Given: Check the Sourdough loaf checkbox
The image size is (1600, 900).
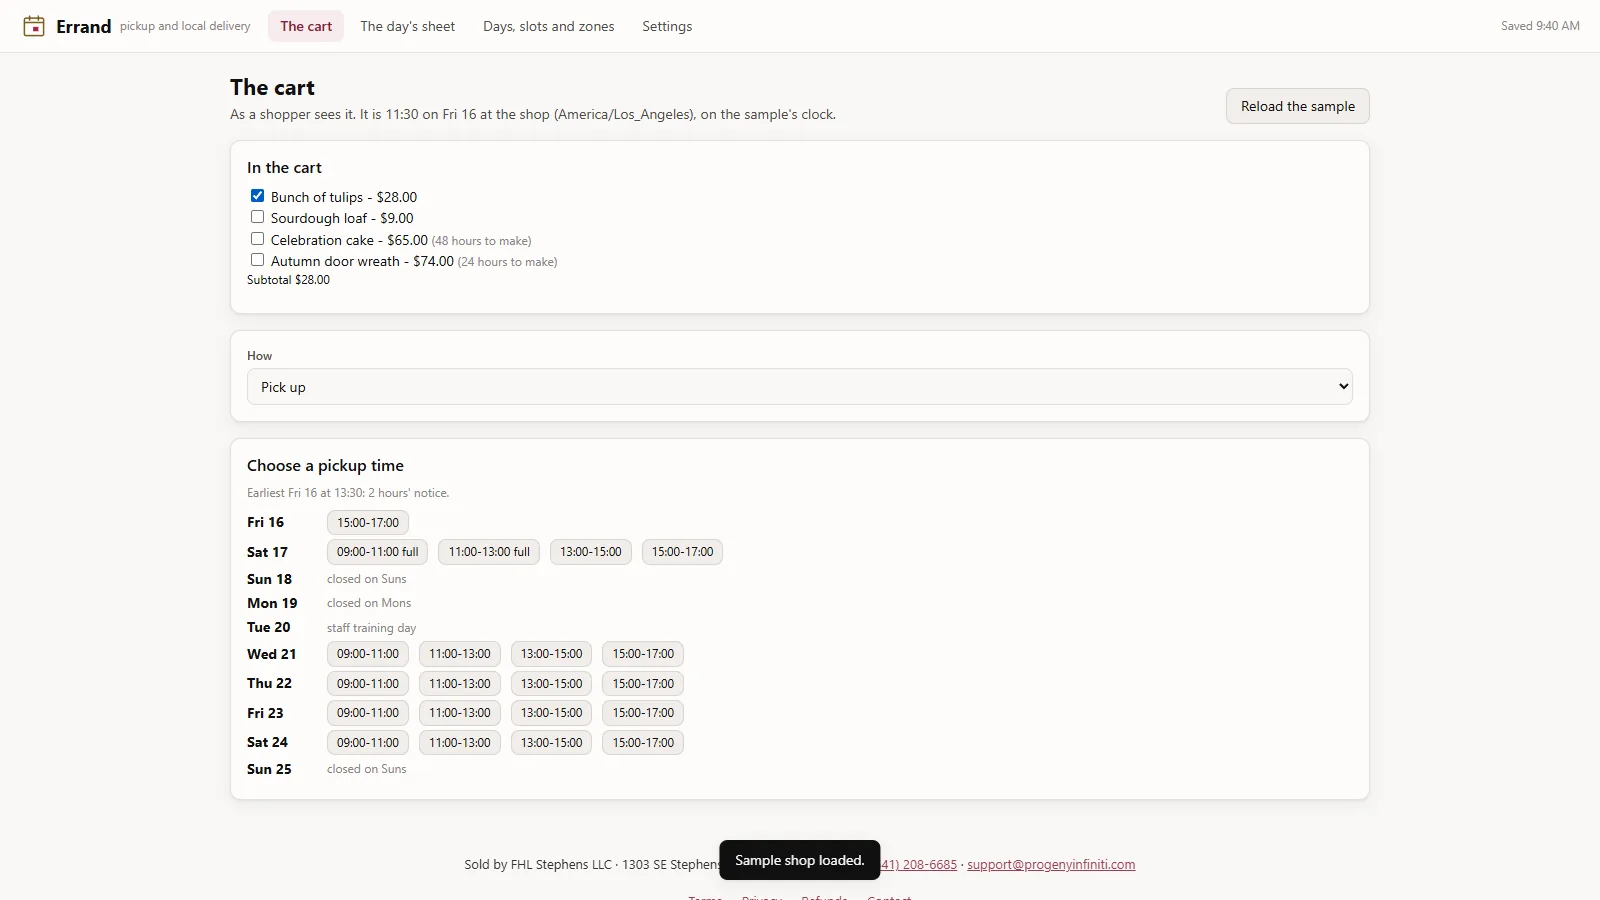Looking at the screenshot, I should pyautogui.click(x=257, y=217).
